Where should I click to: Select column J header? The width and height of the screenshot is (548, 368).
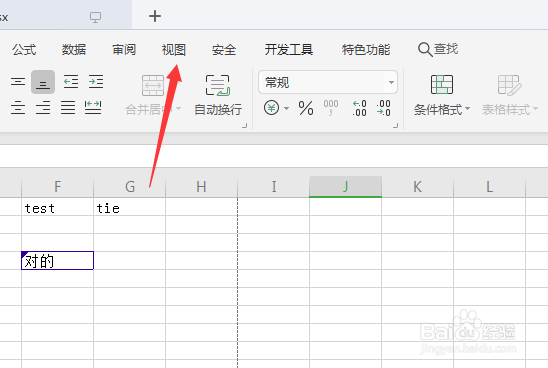pyautogui.click(x=345, y=187)
